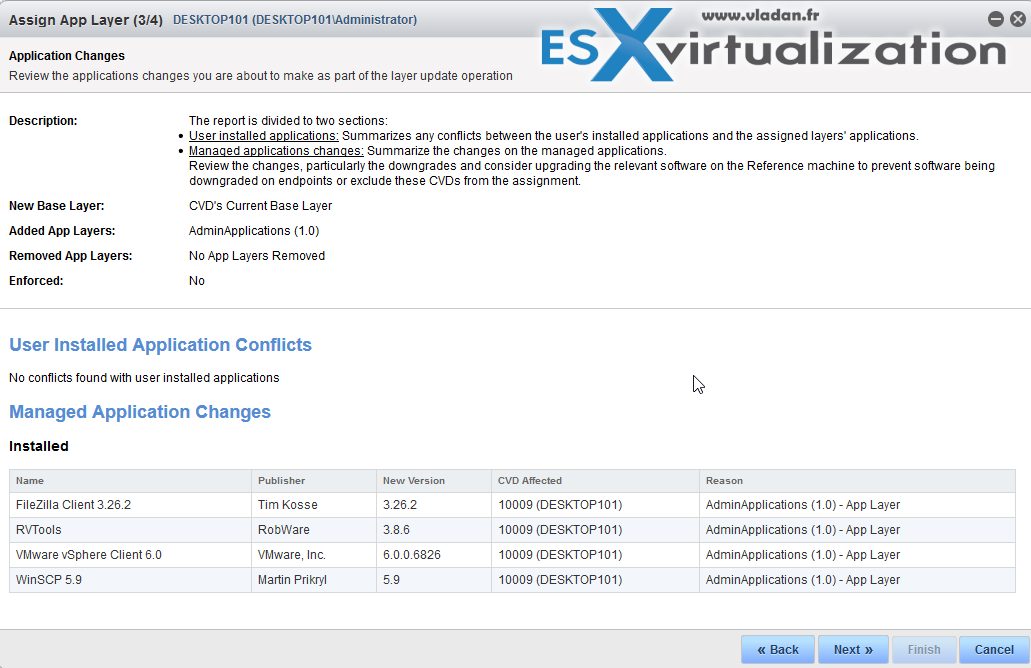This screenshot has height=668, width=1031.
Task: Click the Name column header
Action: click(130, 481)
